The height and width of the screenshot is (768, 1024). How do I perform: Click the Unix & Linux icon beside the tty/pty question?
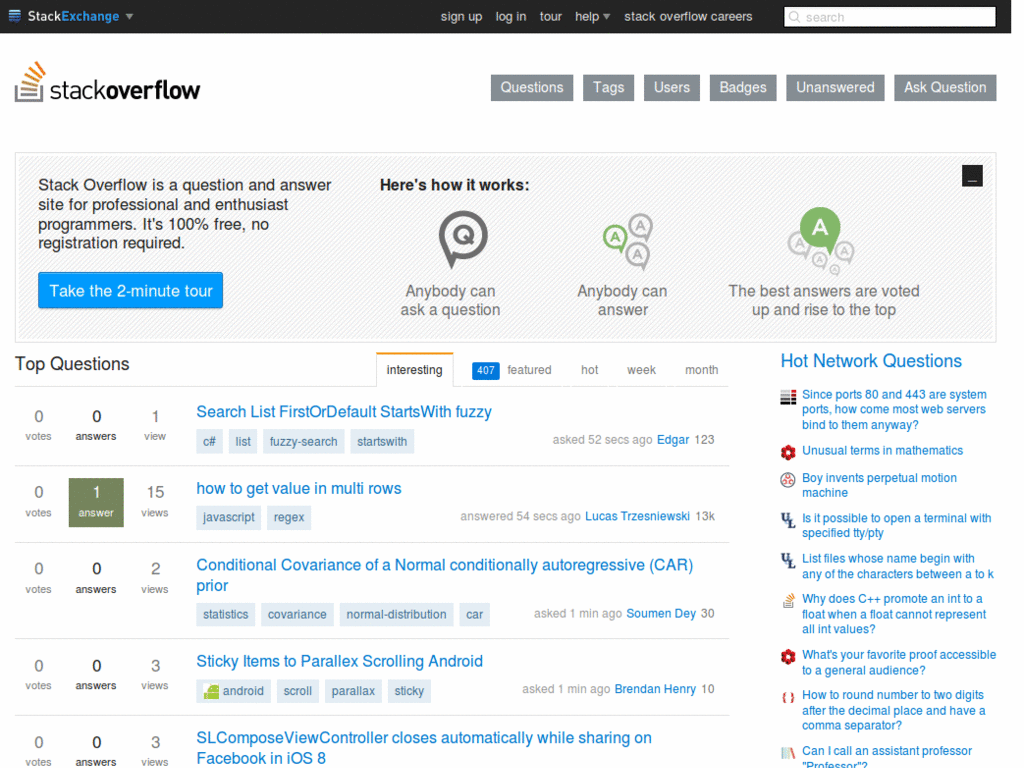787,518
